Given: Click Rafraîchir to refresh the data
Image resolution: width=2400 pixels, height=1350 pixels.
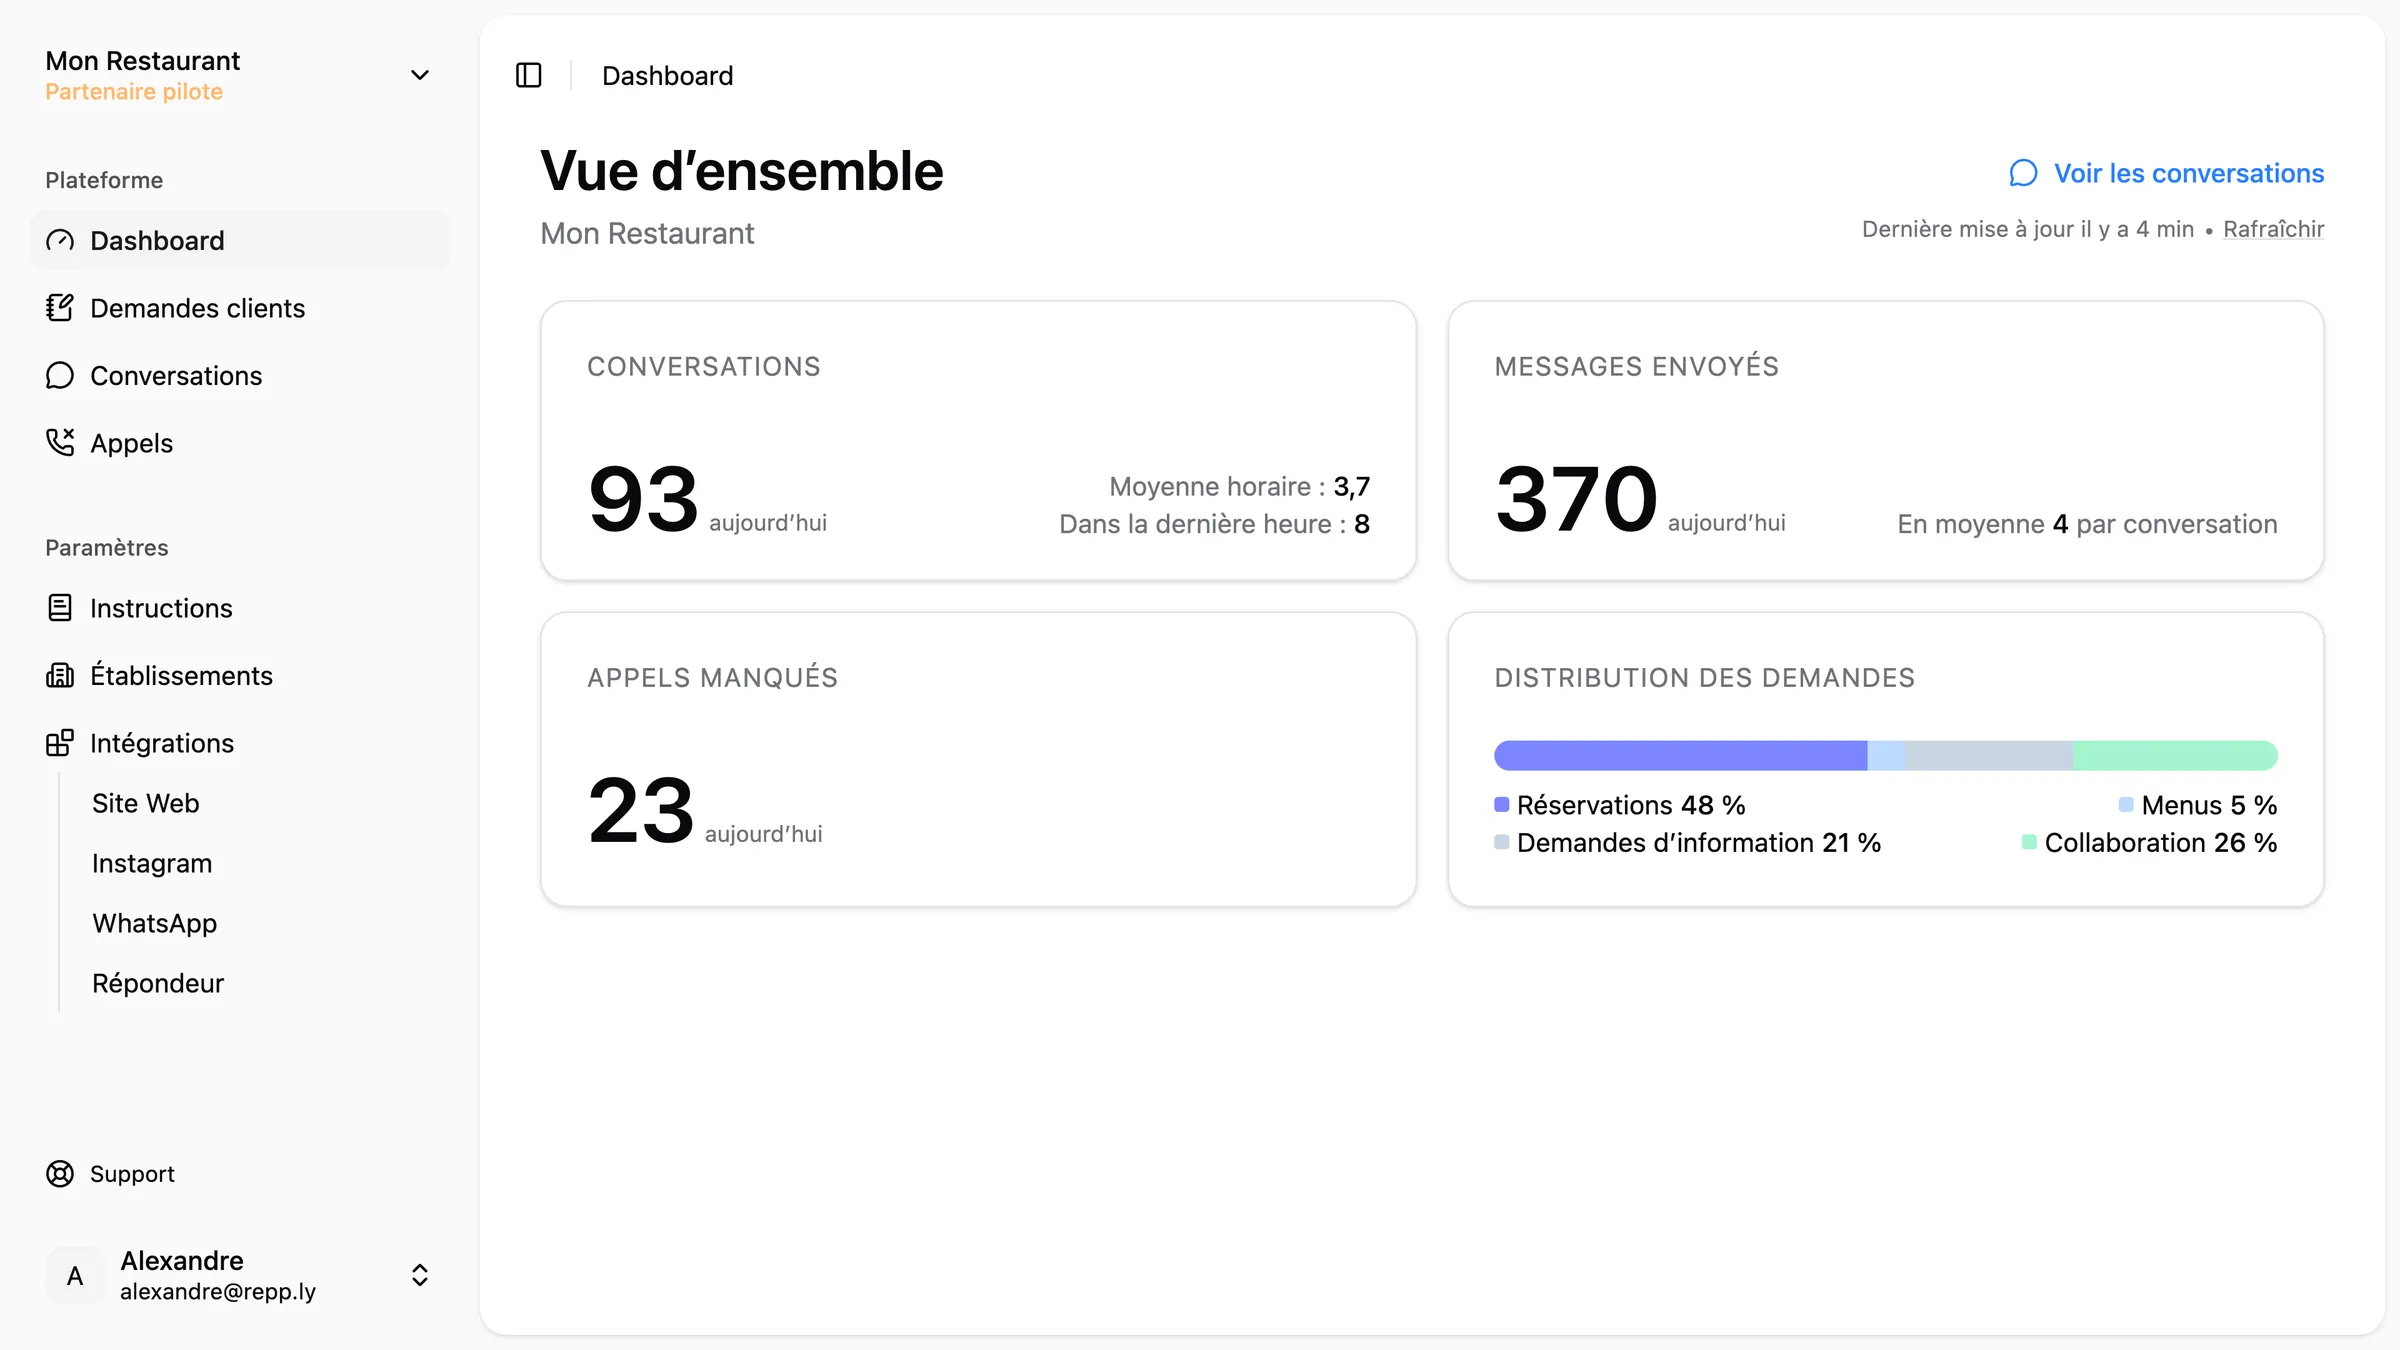Looking at the screenshot, I should click(x=2273, y=228).
